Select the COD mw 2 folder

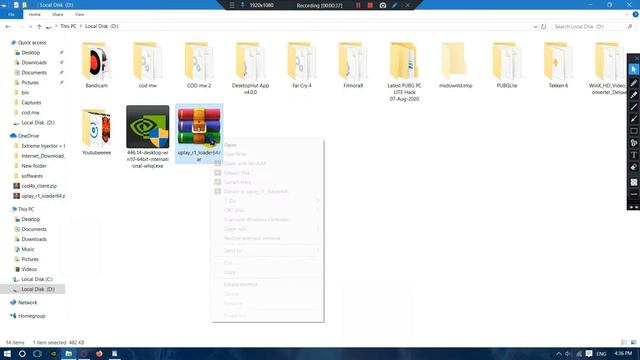pyautogui.click(x=199, y=65)
